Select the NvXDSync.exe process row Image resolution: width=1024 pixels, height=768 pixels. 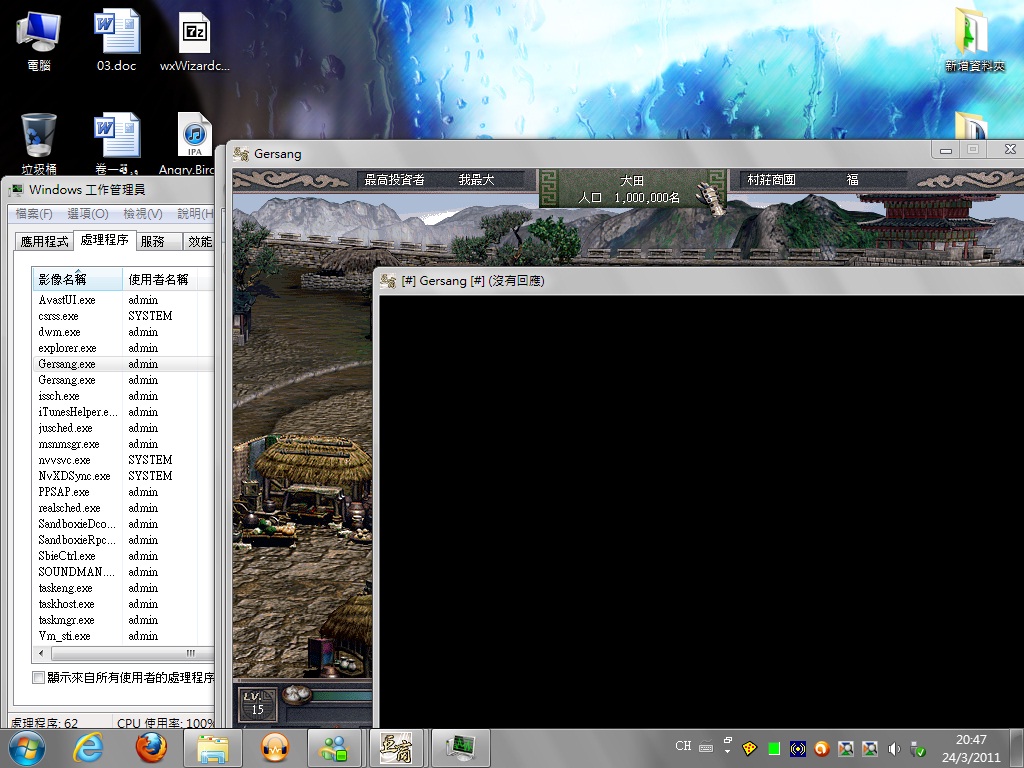[x=123, y=476]
